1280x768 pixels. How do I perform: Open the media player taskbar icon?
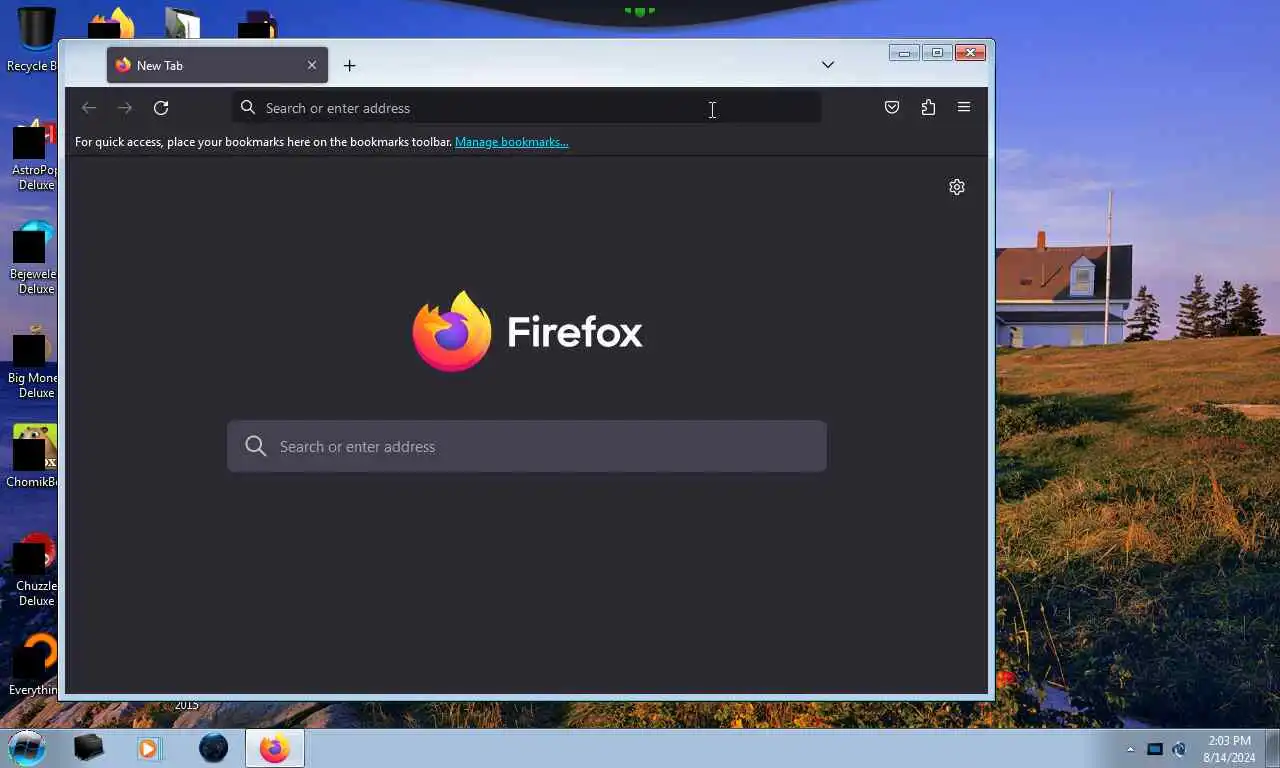point(149,748)
